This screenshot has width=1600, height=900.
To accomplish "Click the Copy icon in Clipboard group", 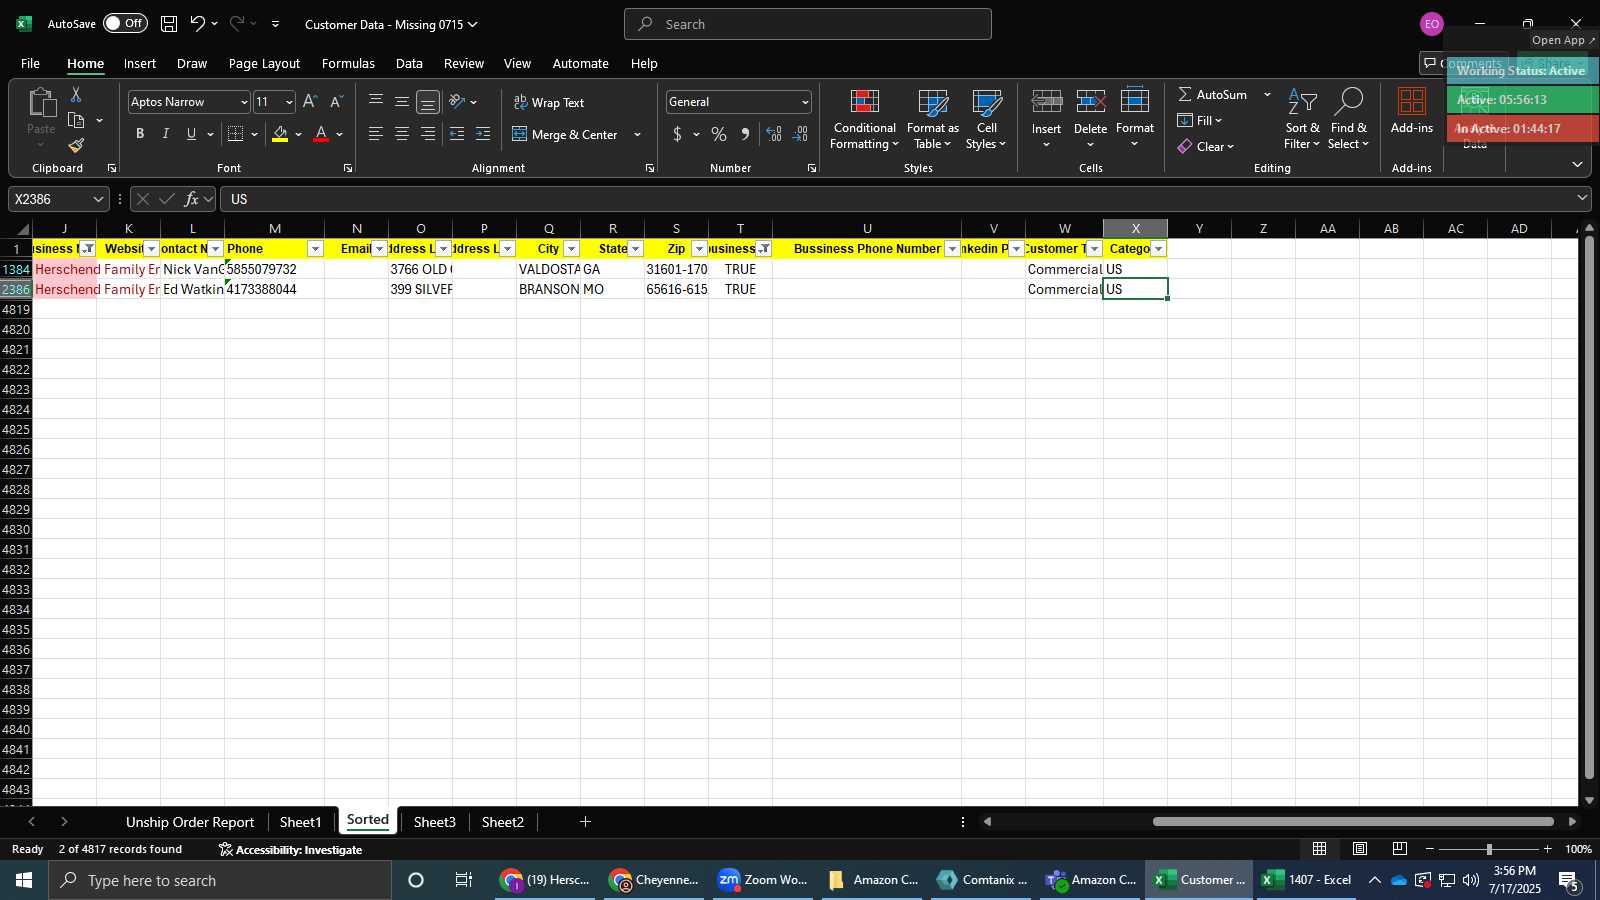I will tap(76, 120).
